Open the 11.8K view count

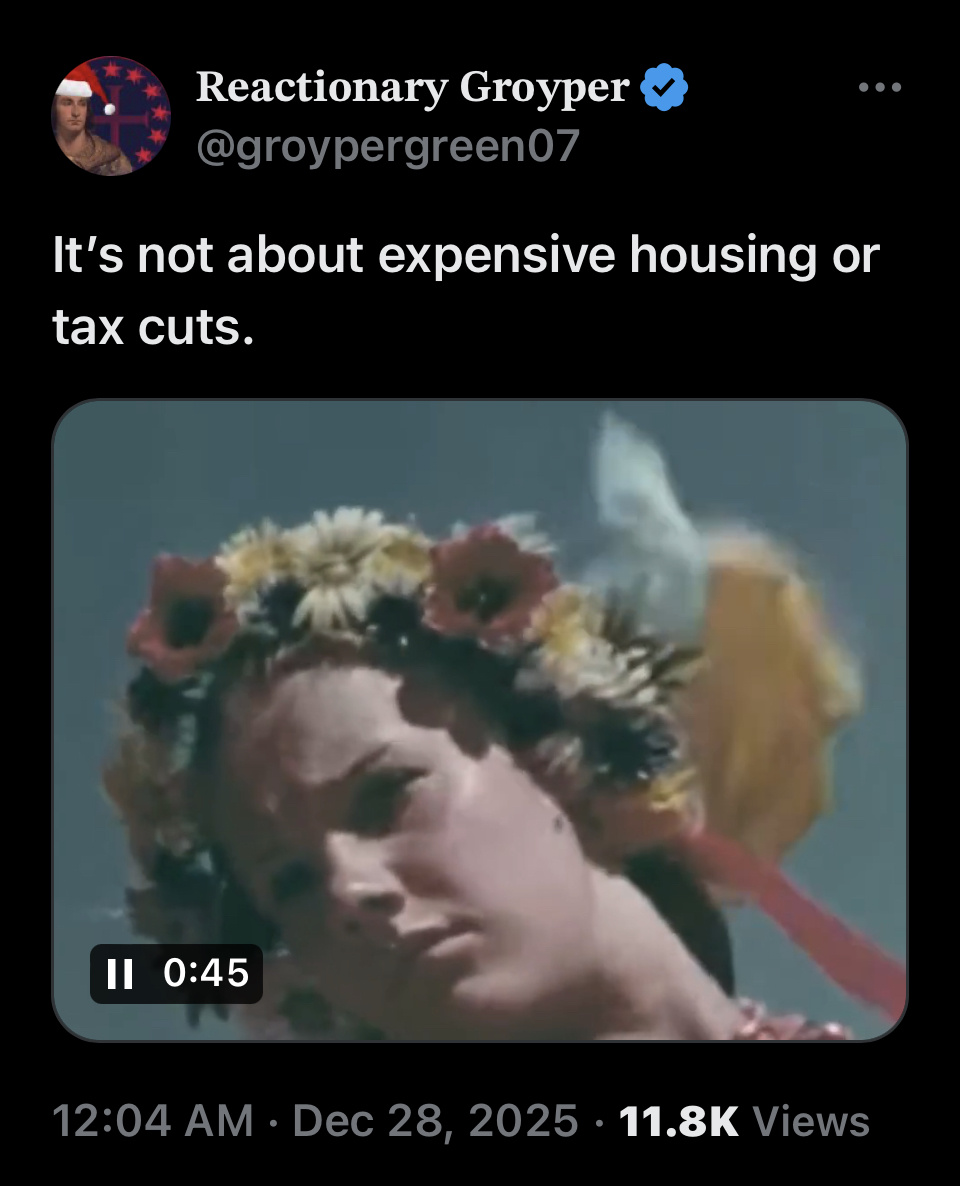(678, 1121)
